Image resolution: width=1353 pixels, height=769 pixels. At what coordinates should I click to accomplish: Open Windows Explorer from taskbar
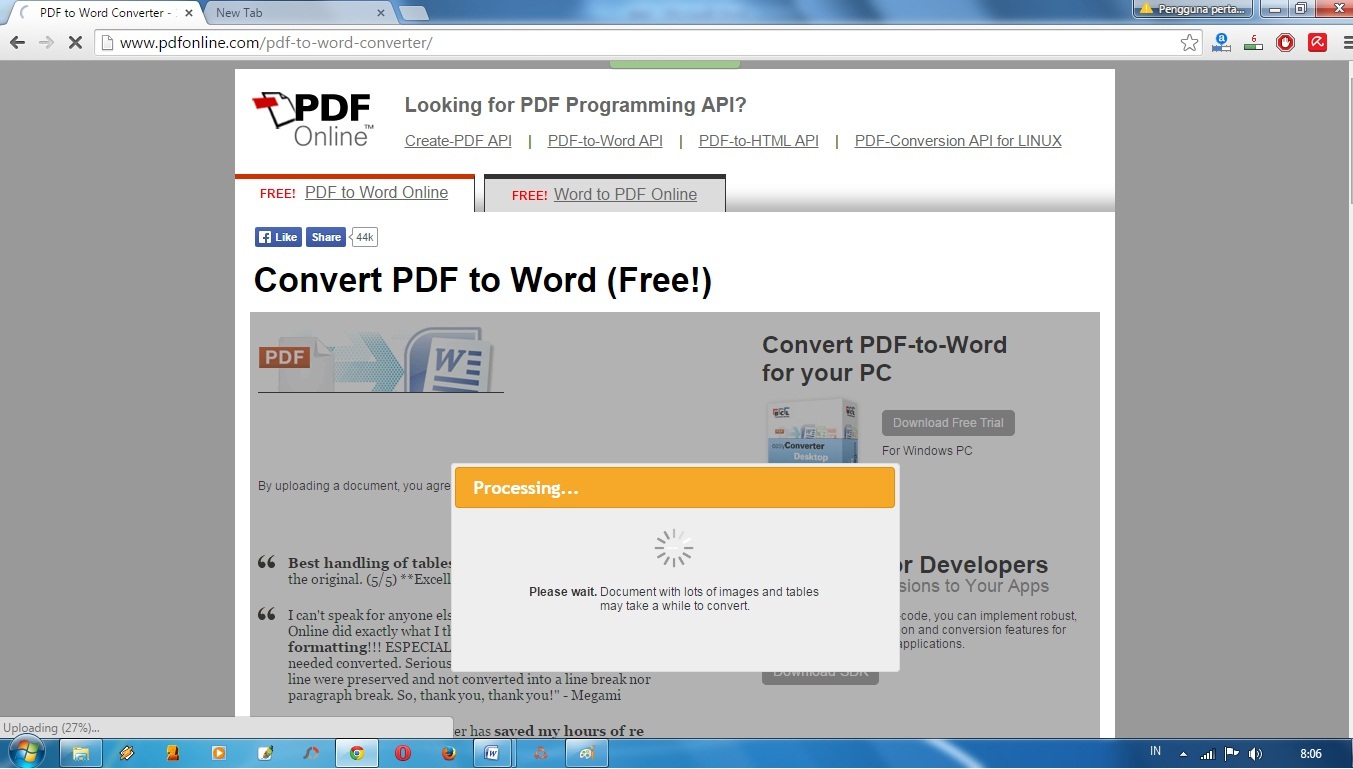[81, 753]
